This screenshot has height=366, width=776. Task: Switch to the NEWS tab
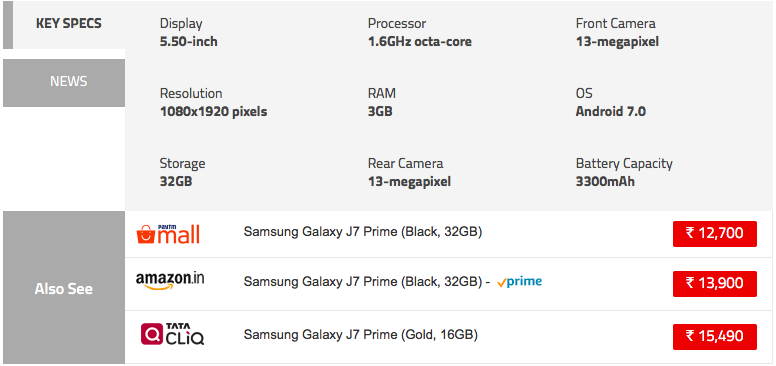64,83
